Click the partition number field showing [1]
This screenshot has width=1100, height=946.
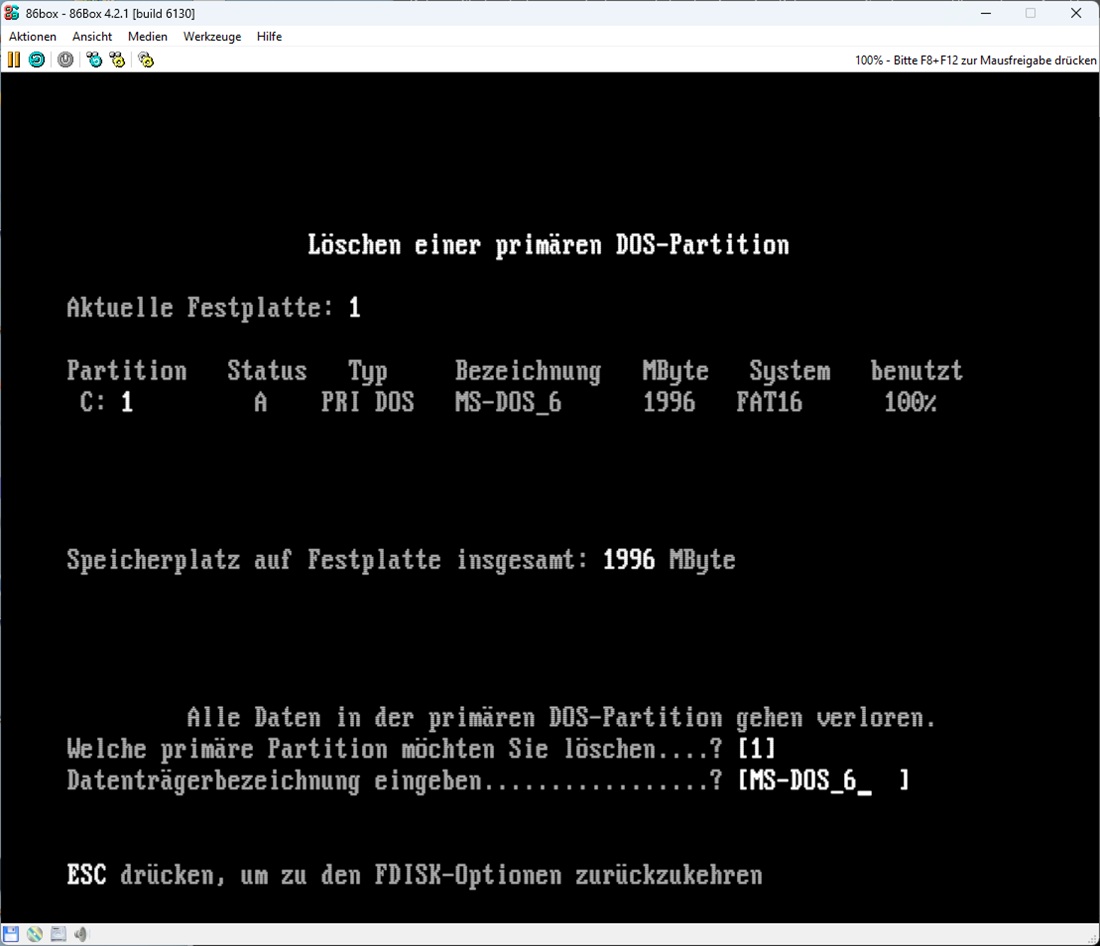pyautogui.click(x=756, y=749)
